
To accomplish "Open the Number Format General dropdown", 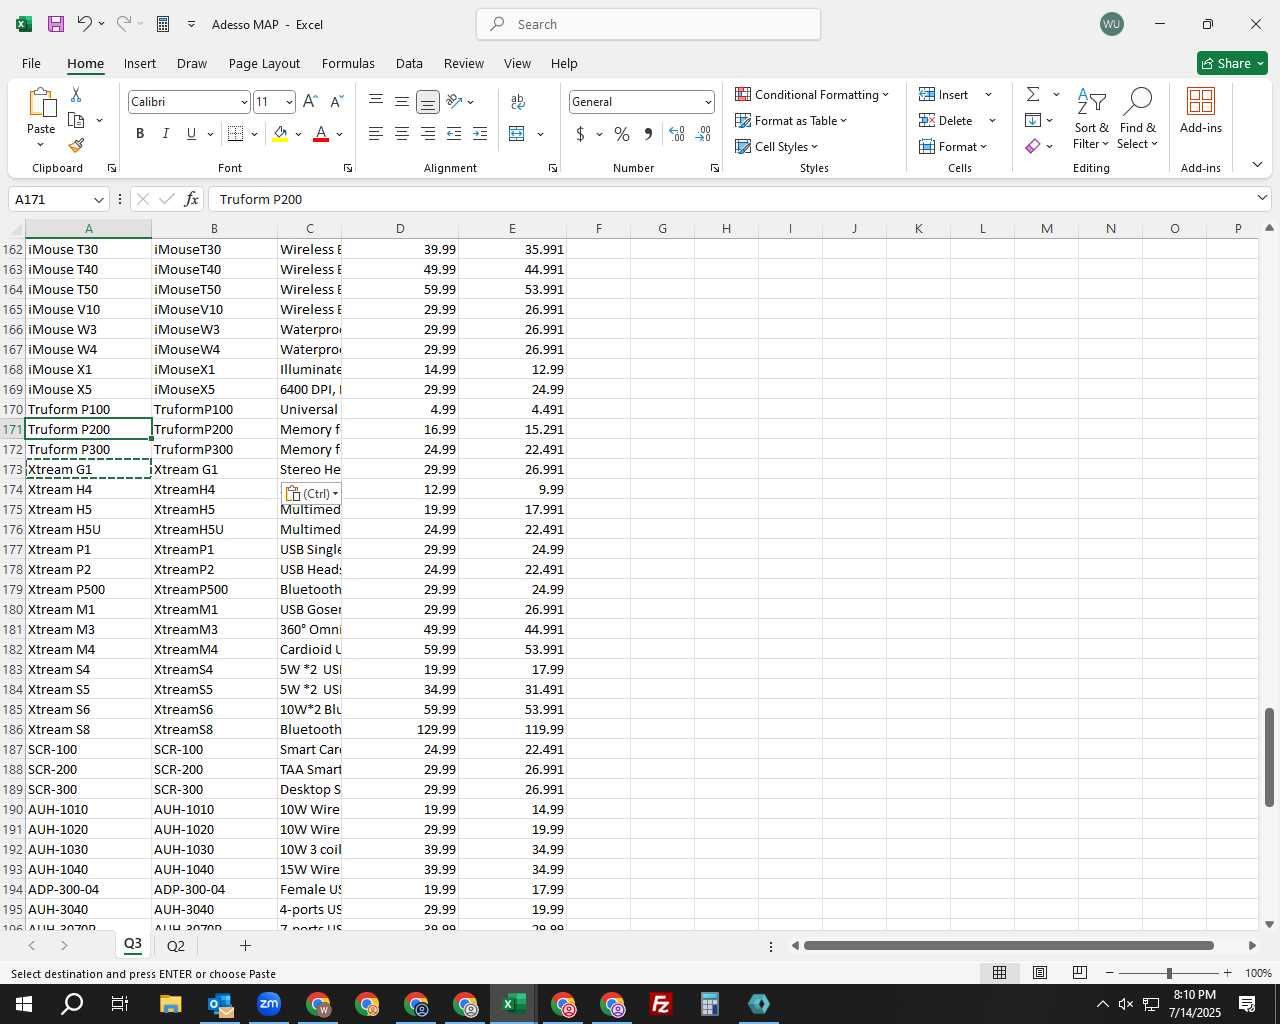I will tap(708, 102).
